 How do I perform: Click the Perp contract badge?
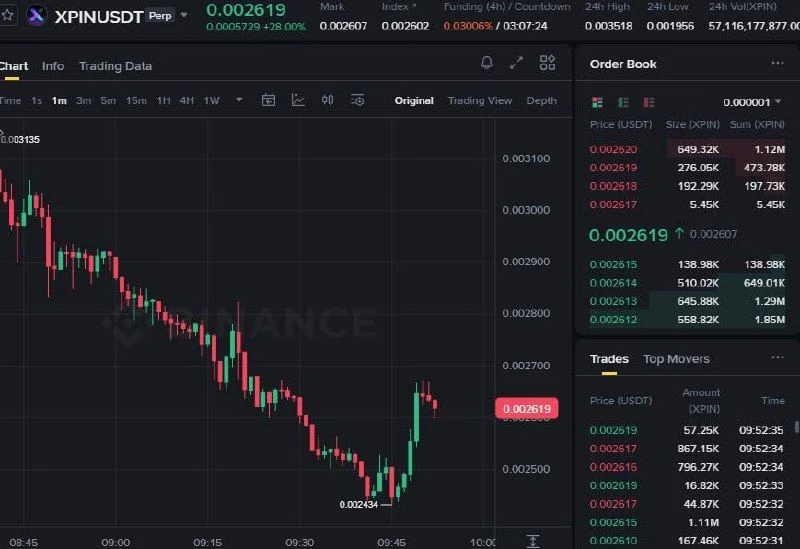160,16
